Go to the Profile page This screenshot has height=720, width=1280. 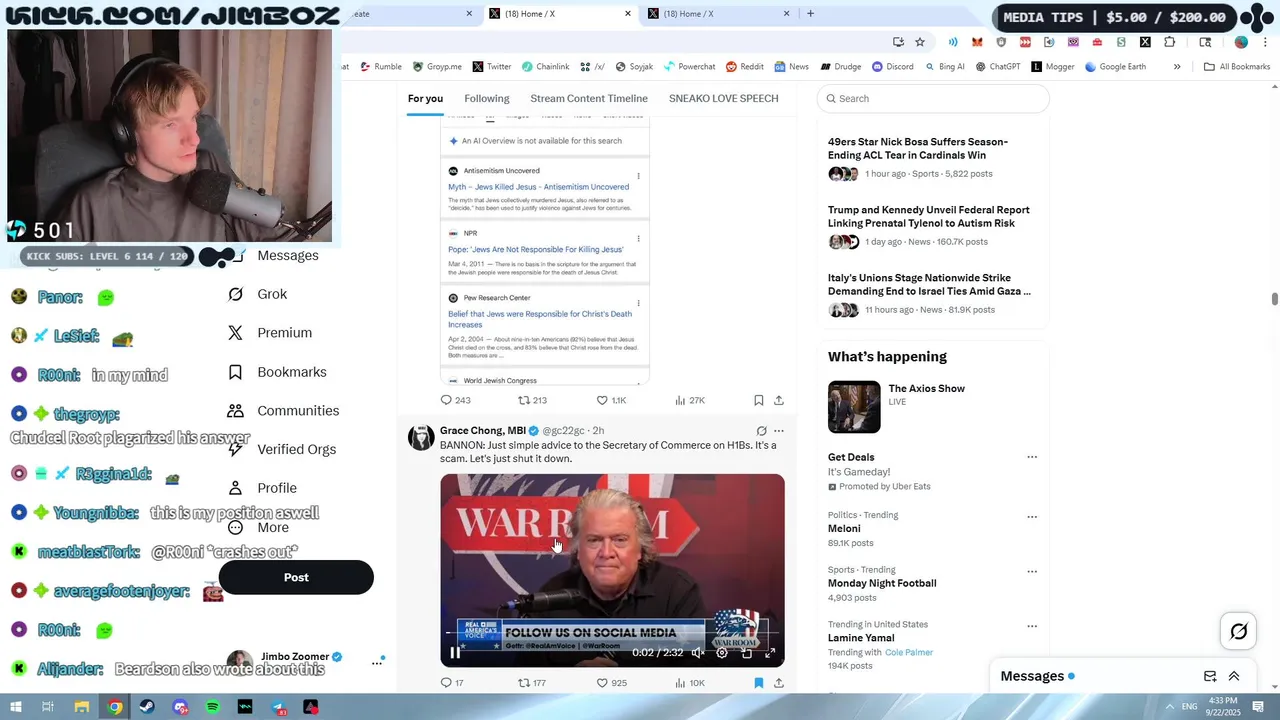tap(263, 488)
